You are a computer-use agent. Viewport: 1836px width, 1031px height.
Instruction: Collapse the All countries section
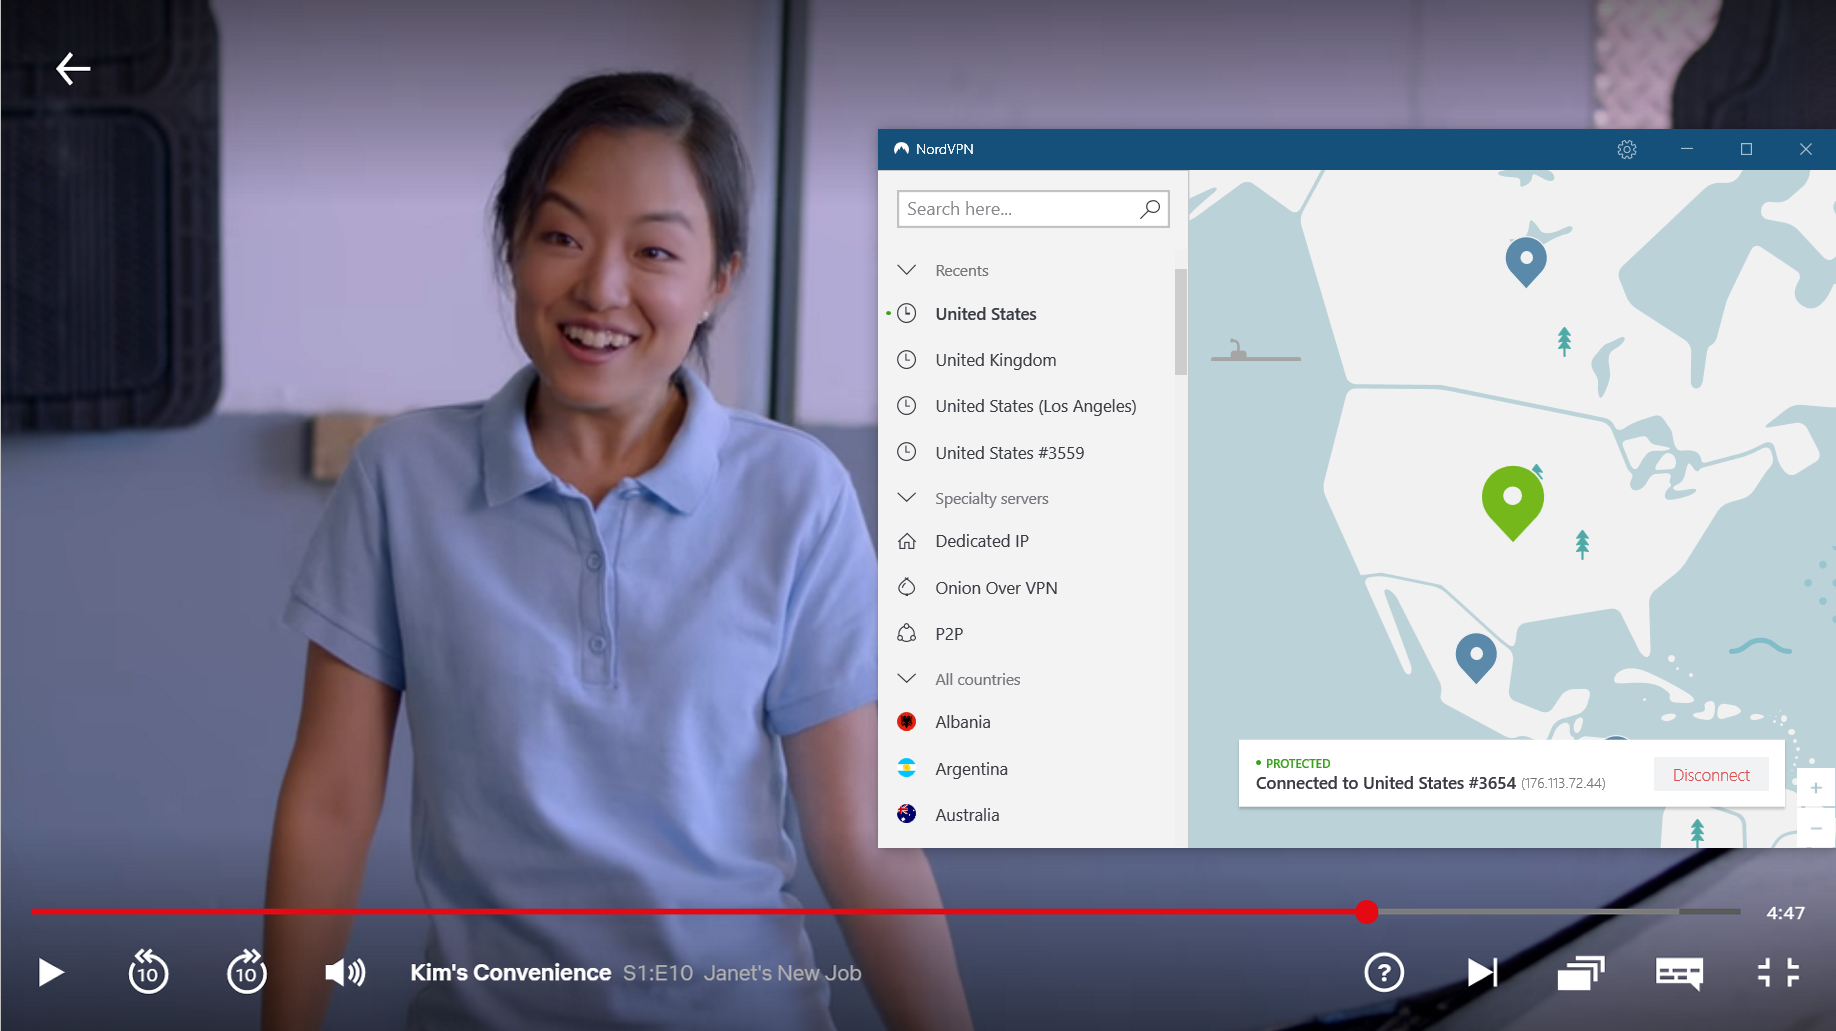pyautogui.click(x=907, y=679)
